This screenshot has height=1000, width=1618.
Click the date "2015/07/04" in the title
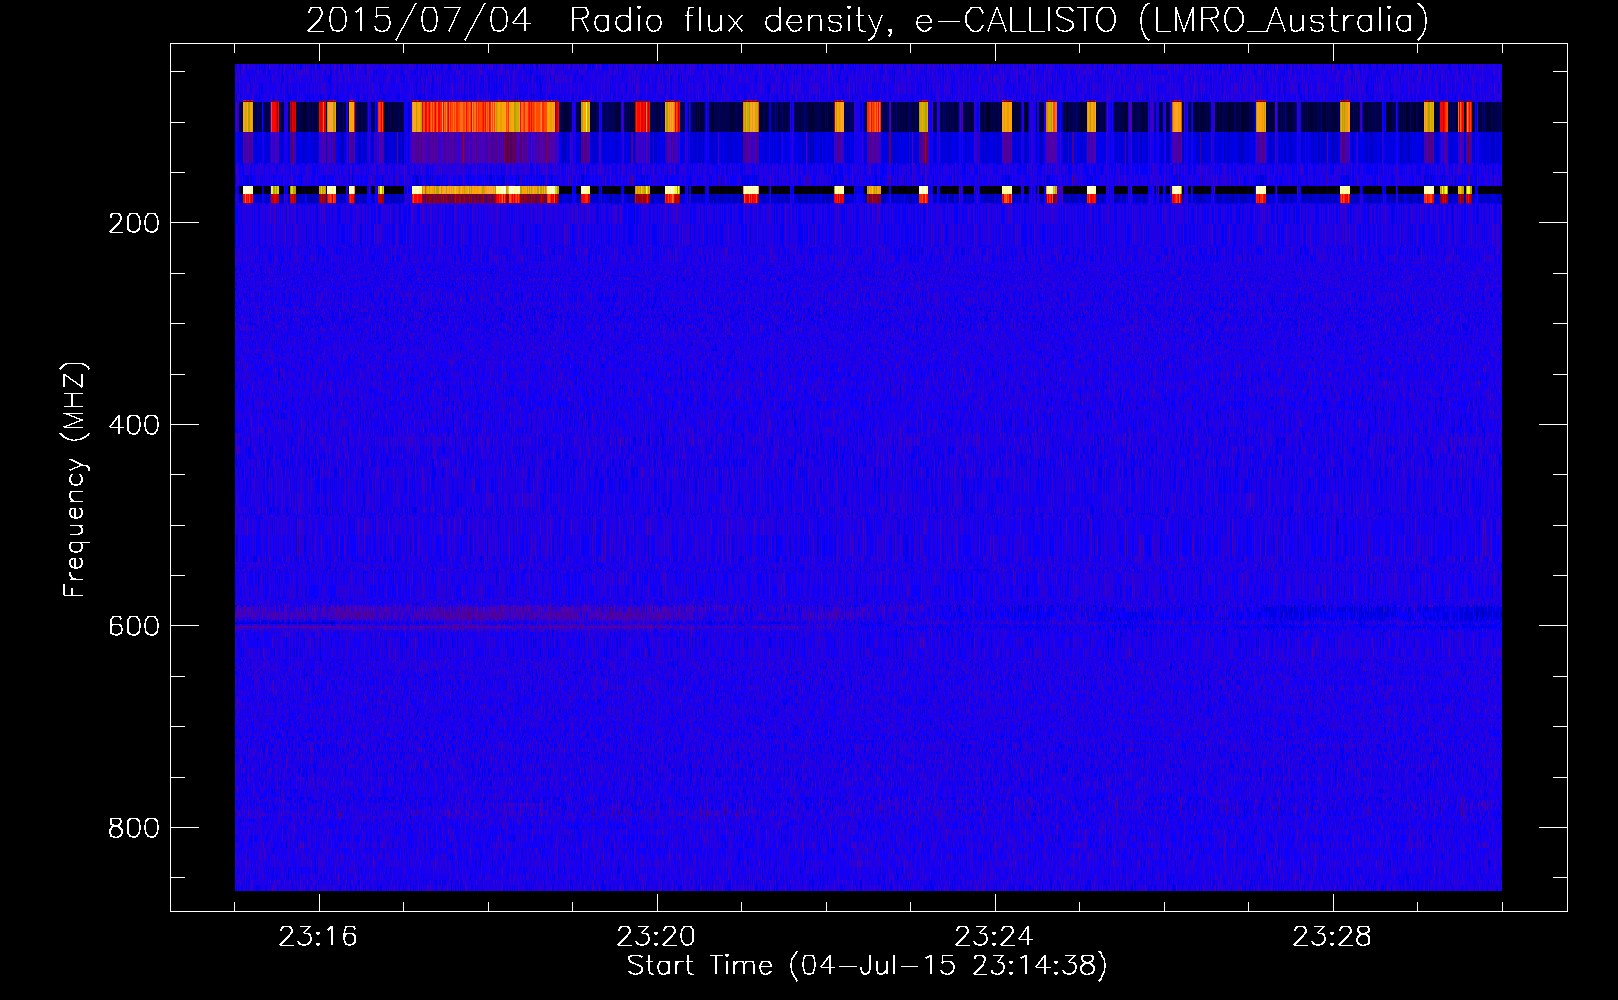pyautogui.click(x=418, y=20)
